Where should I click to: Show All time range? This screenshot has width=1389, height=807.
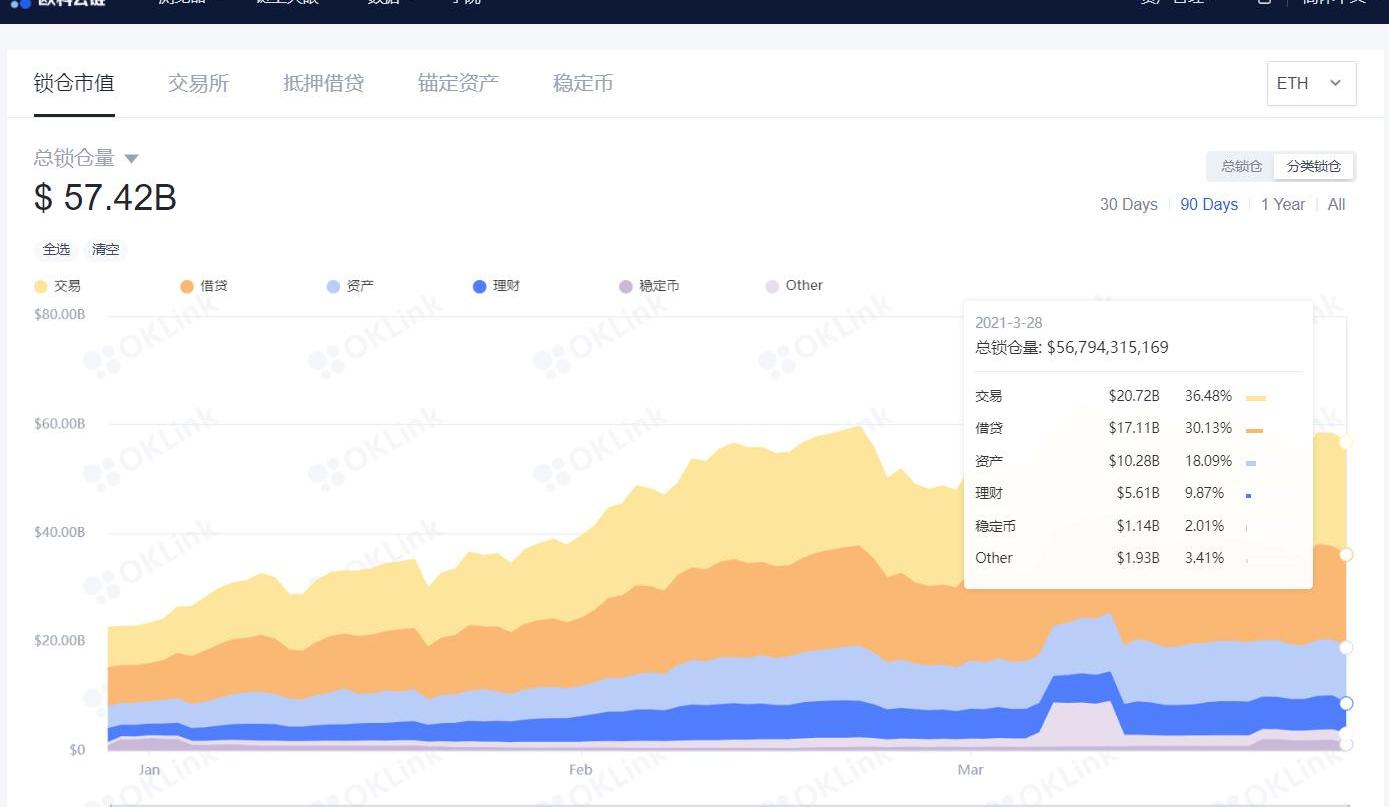[x=1337, y=204]
